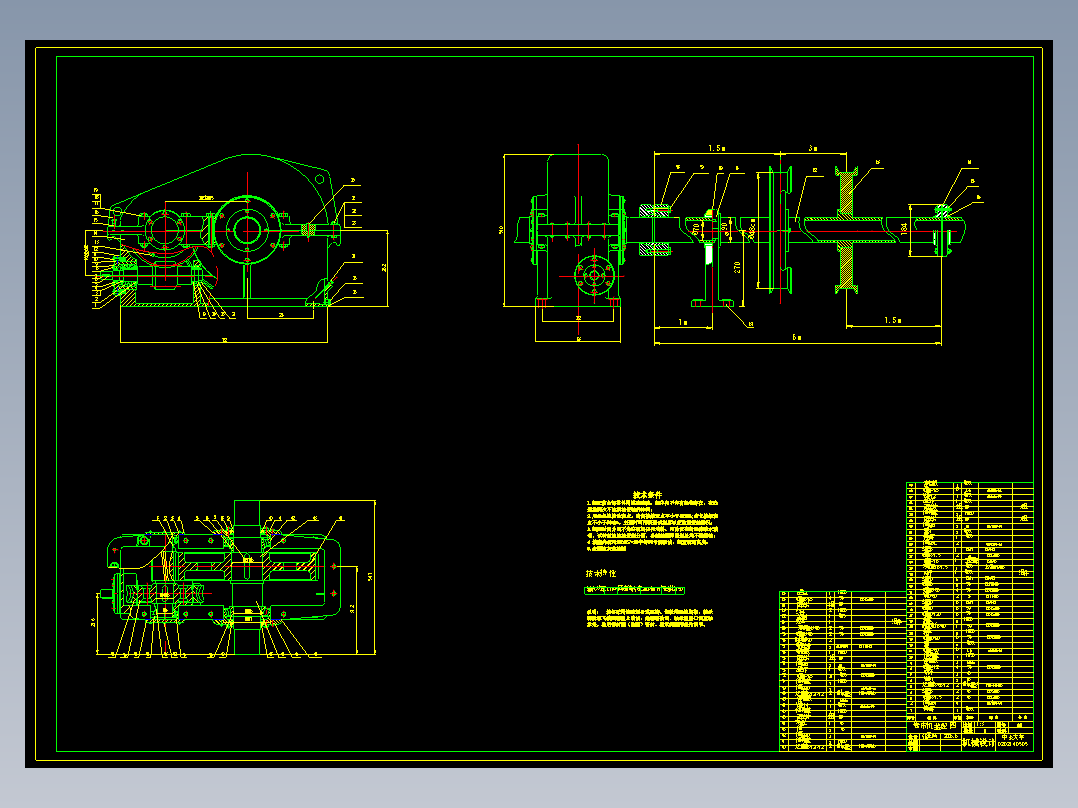Click the hatched sprocket wheel on the shaft
The image size is (1078, 808).
(846, 230)
